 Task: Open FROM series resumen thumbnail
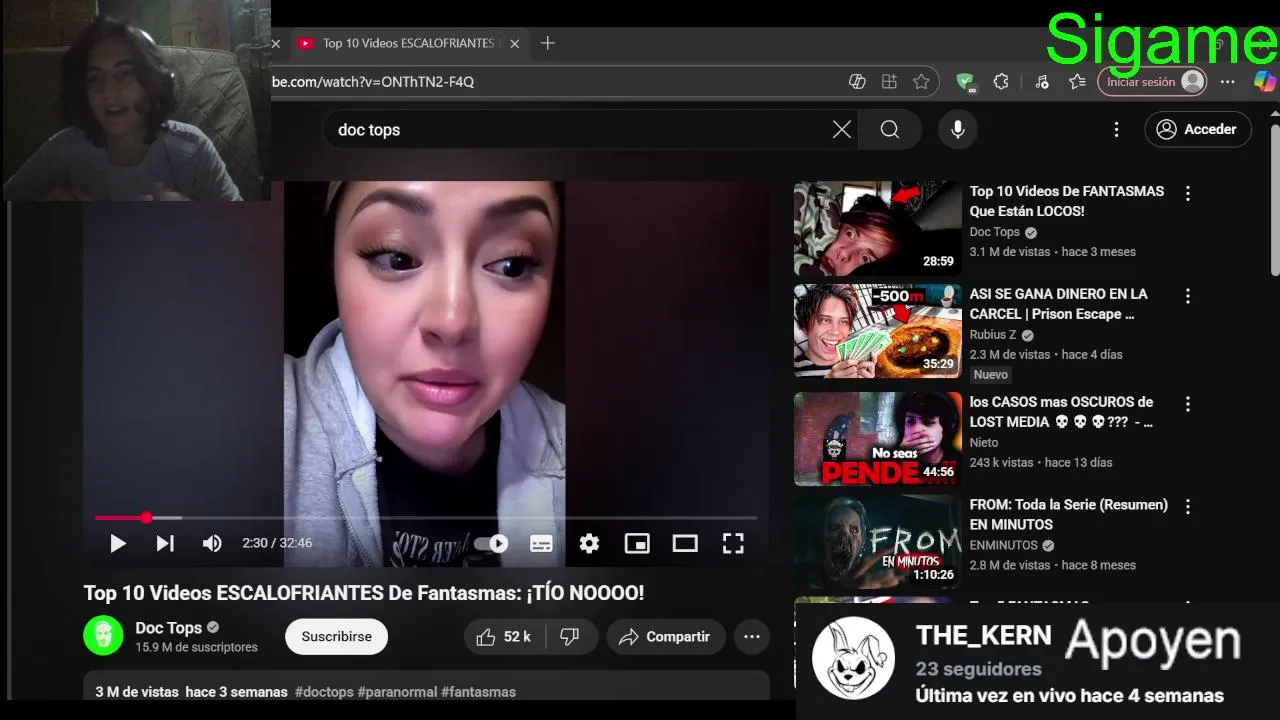tap(877, 542)
